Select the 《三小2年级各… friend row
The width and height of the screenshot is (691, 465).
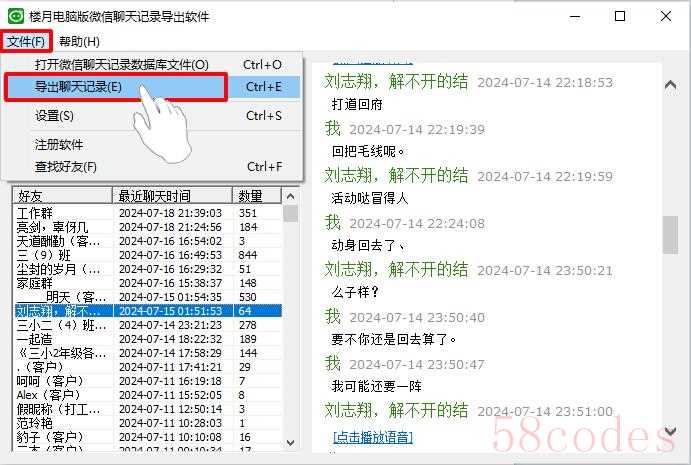[x=148, y=353]
